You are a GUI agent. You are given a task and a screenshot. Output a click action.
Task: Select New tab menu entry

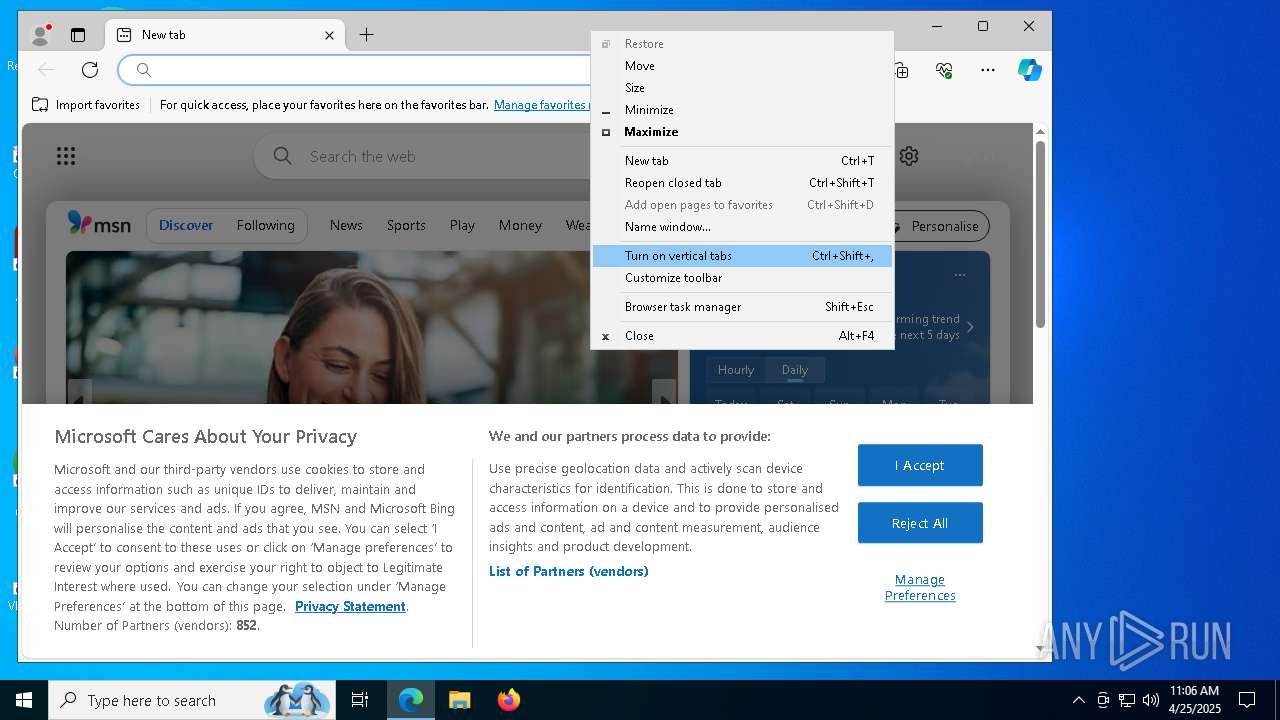742,161
